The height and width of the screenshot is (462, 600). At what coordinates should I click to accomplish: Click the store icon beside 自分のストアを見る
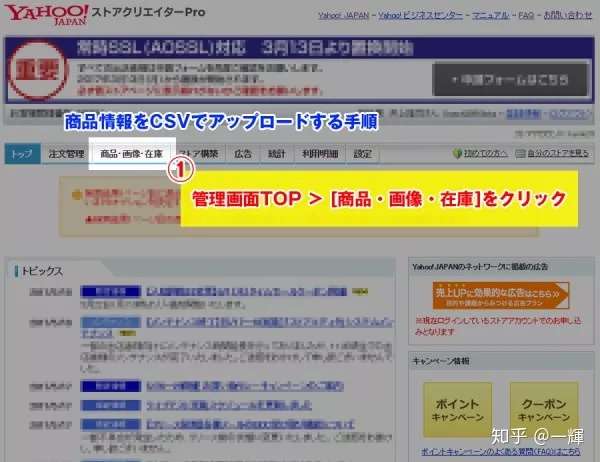tap(520, 153)
